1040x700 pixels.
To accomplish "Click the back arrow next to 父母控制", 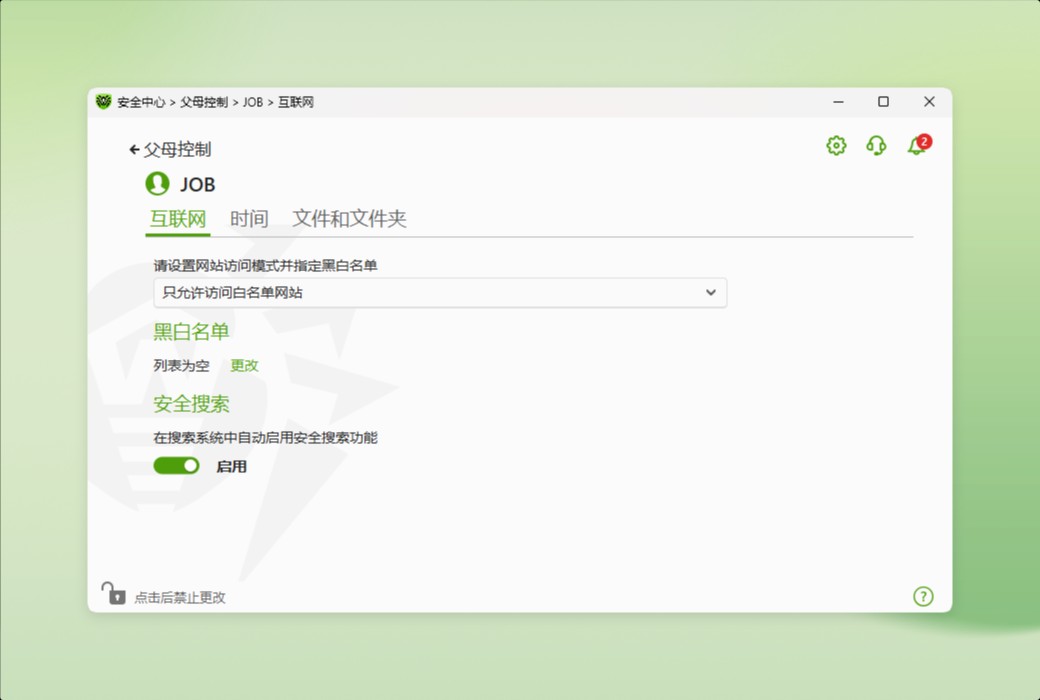I will pyautogui.click(x=134, y=148).
